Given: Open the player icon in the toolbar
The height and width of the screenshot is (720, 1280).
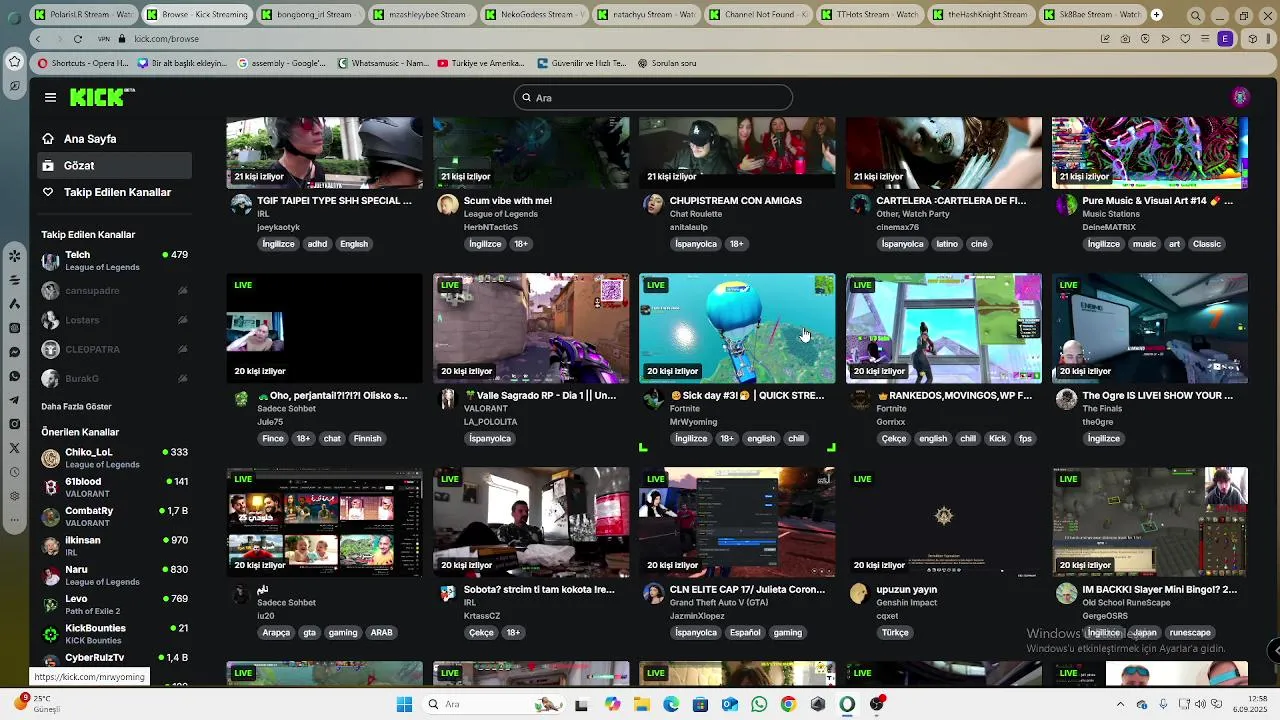Looking at the screenshot, I should (x=1165, y=38).
